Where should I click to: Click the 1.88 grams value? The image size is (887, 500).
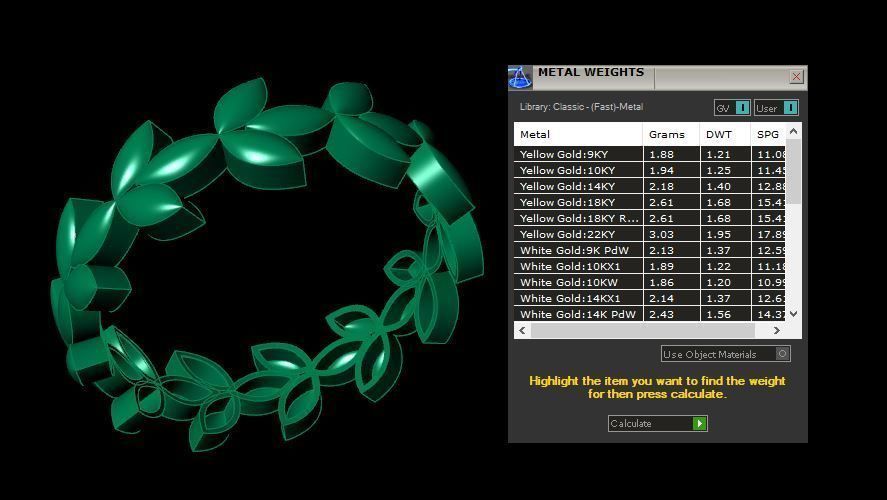pyautogui.click(x=661, y=154)
